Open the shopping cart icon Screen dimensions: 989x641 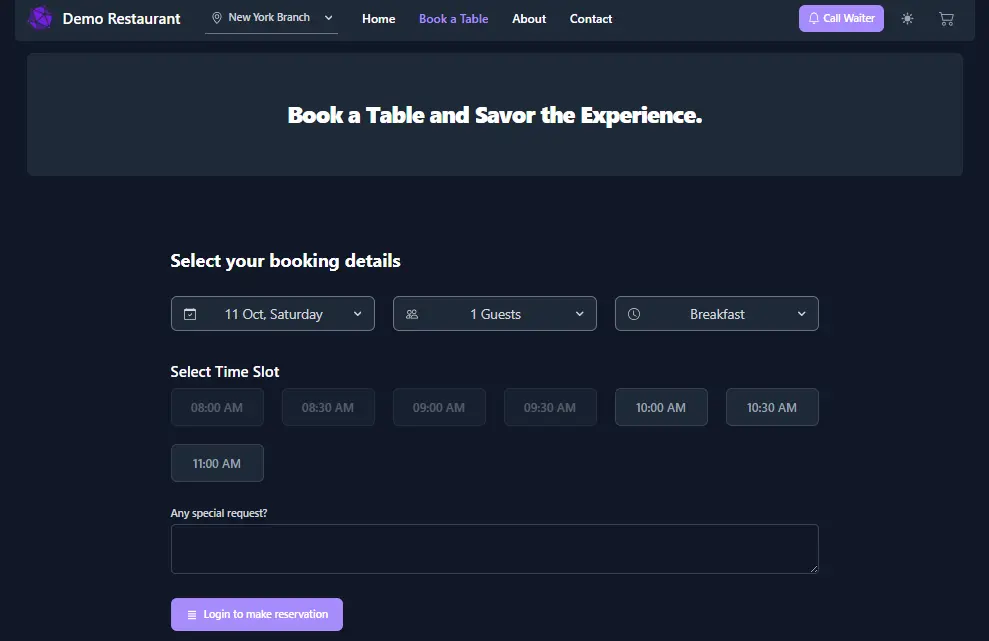coord(946,18)
